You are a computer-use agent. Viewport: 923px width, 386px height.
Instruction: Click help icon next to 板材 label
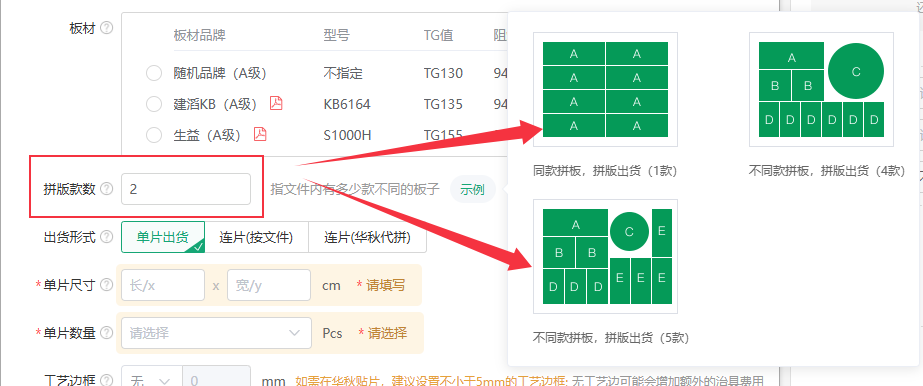click(107, 28)
